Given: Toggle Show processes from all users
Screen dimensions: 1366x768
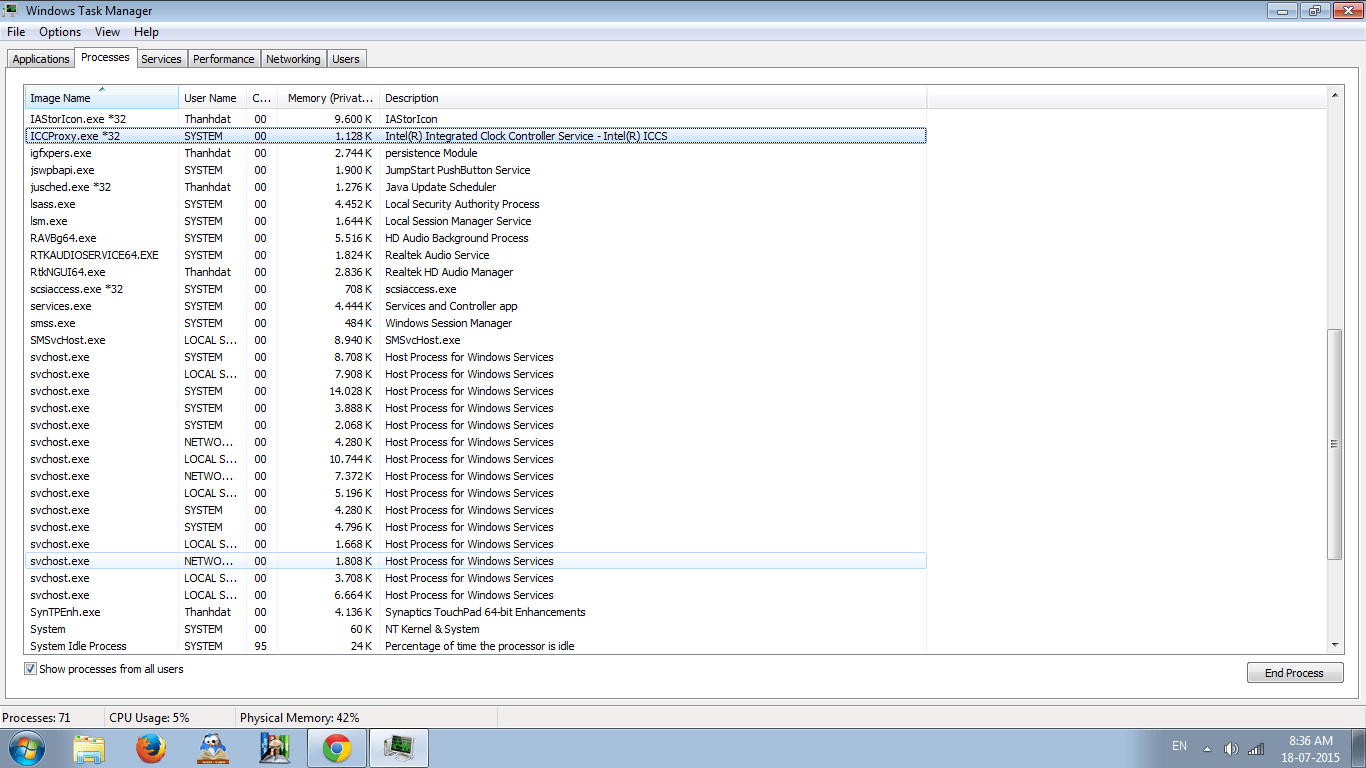Looking at the screenshot, I should click(30, 669).
